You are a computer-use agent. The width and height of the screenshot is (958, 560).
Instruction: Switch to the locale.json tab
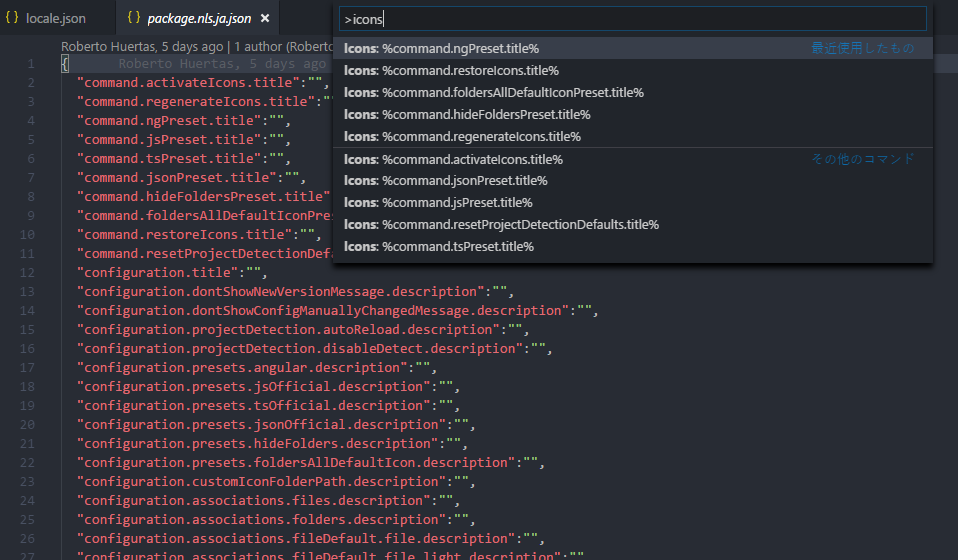[56, 18]
